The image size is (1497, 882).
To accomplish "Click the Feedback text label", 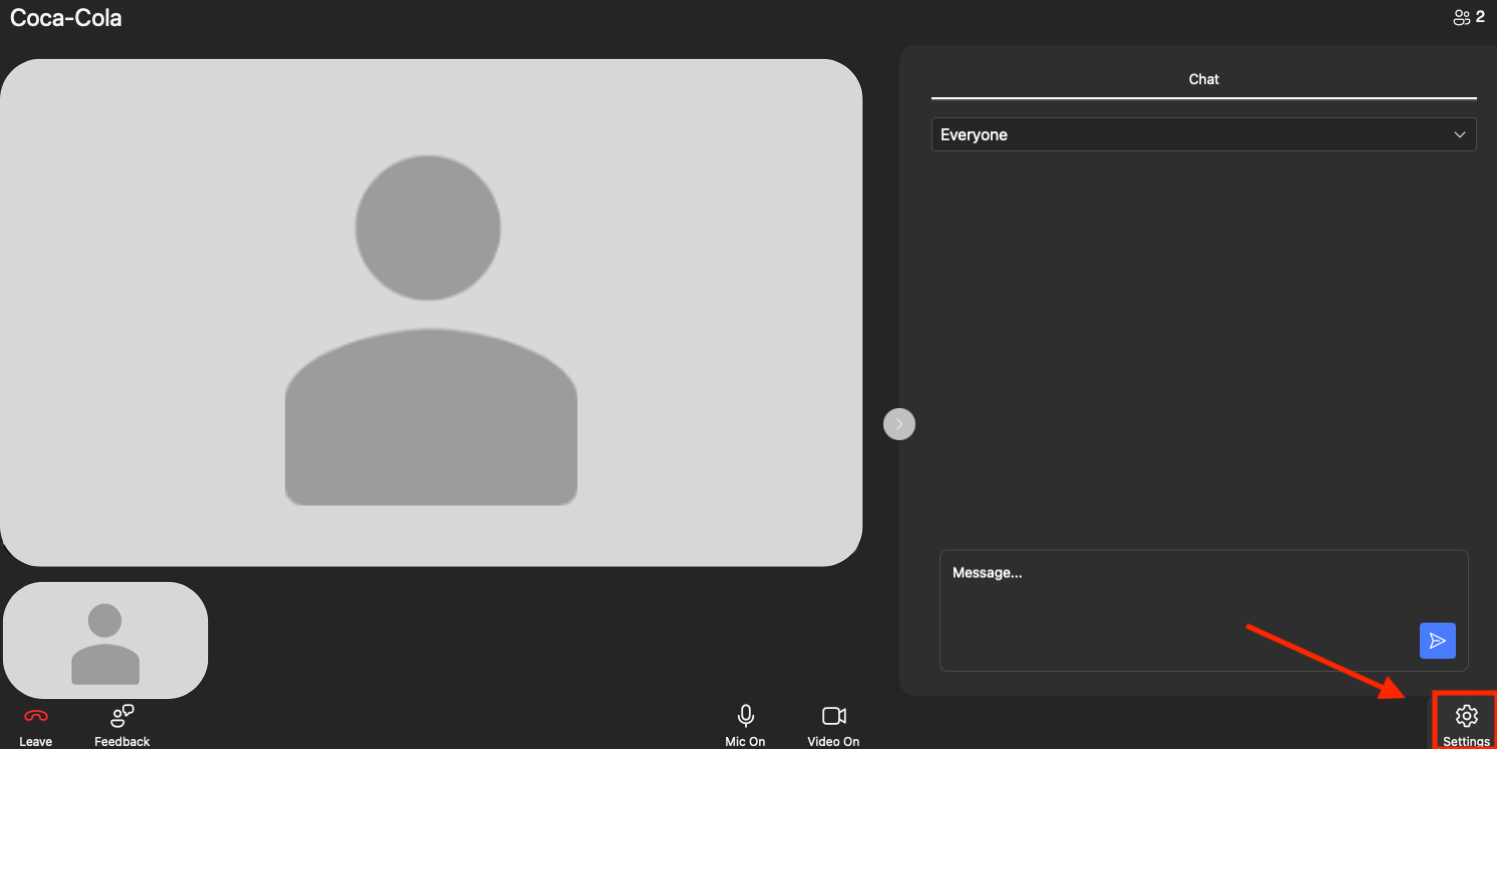I will pos(122,742).
